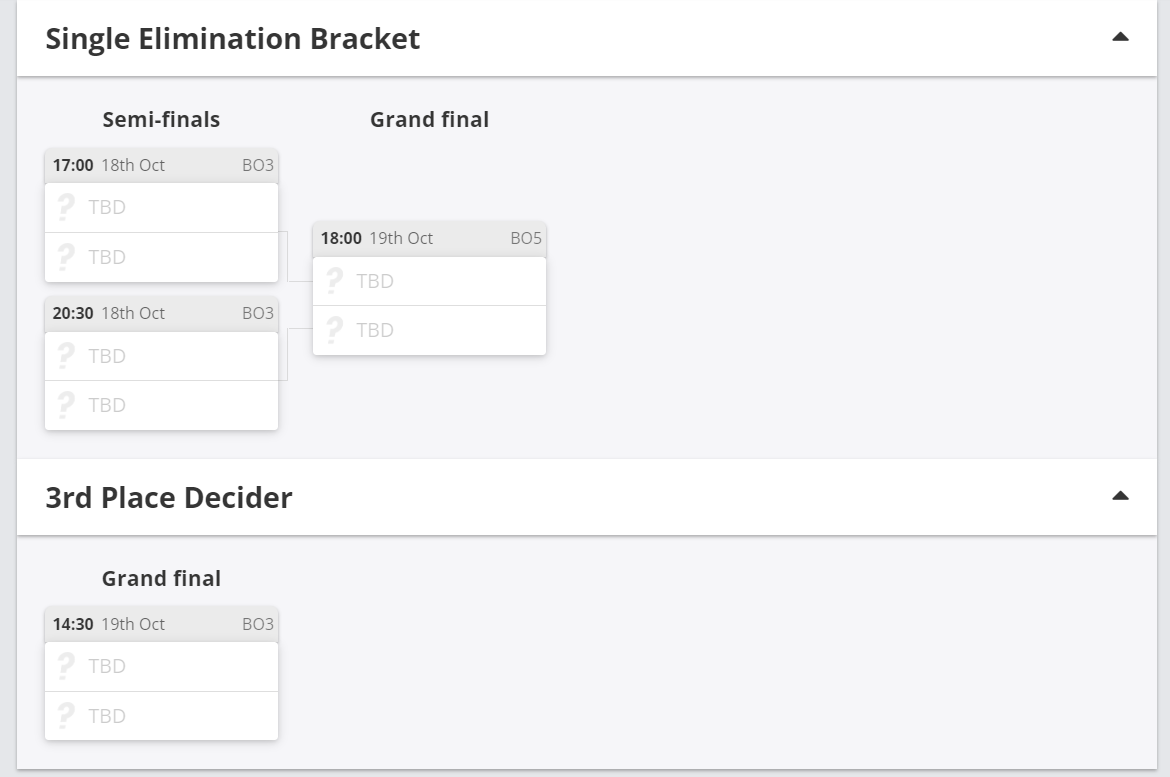This screenshot has height=777, width=1170.
Task: Click the Single Elimination Bracket title
Action: [233, 39]
